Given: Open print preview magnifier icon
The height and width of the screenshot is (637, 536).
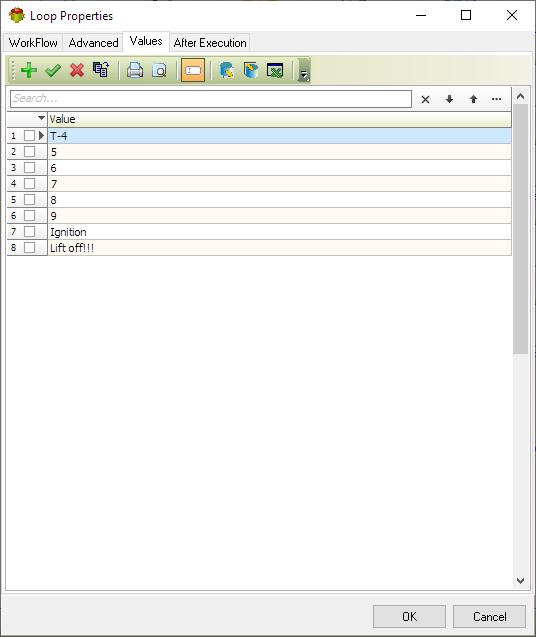Looking at the screenshot, I should coord(159,70).
